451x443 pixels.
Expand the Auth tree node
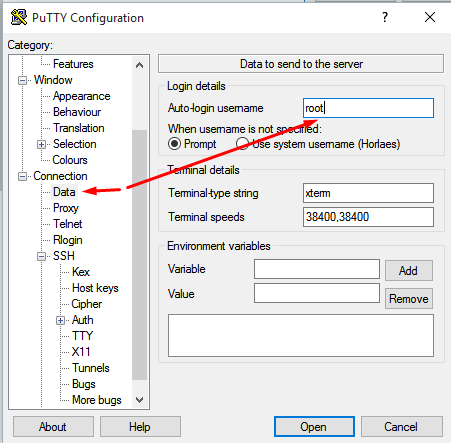point(60,320)
